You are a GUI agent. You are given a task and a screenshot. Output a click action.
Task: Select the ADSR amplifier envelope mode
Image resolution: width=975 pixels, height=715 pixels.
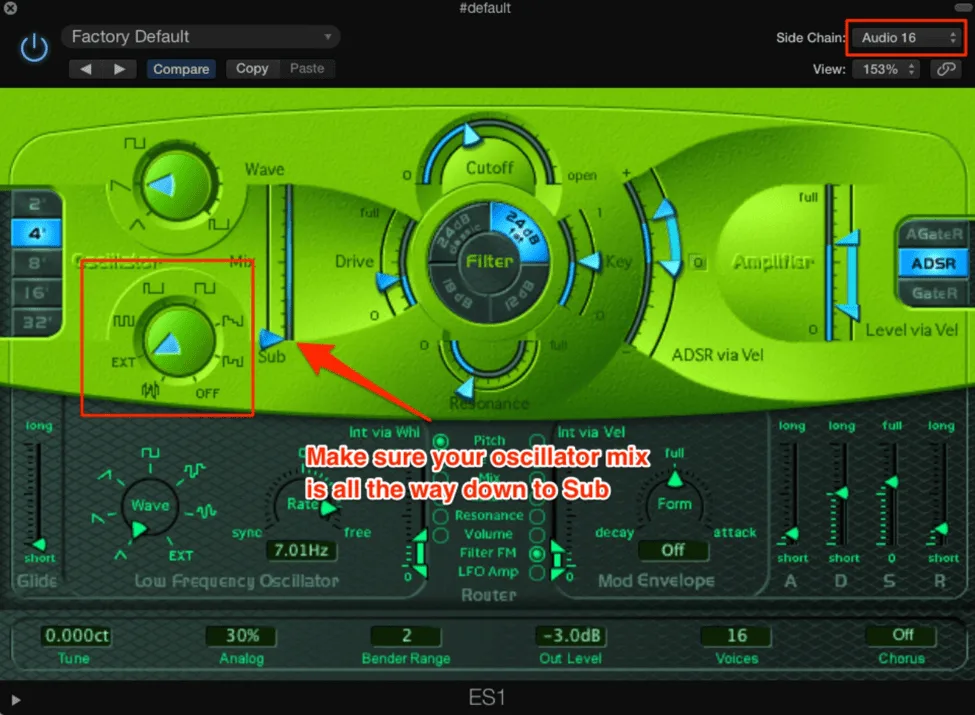pyautogui.click(x=934, y=264)
